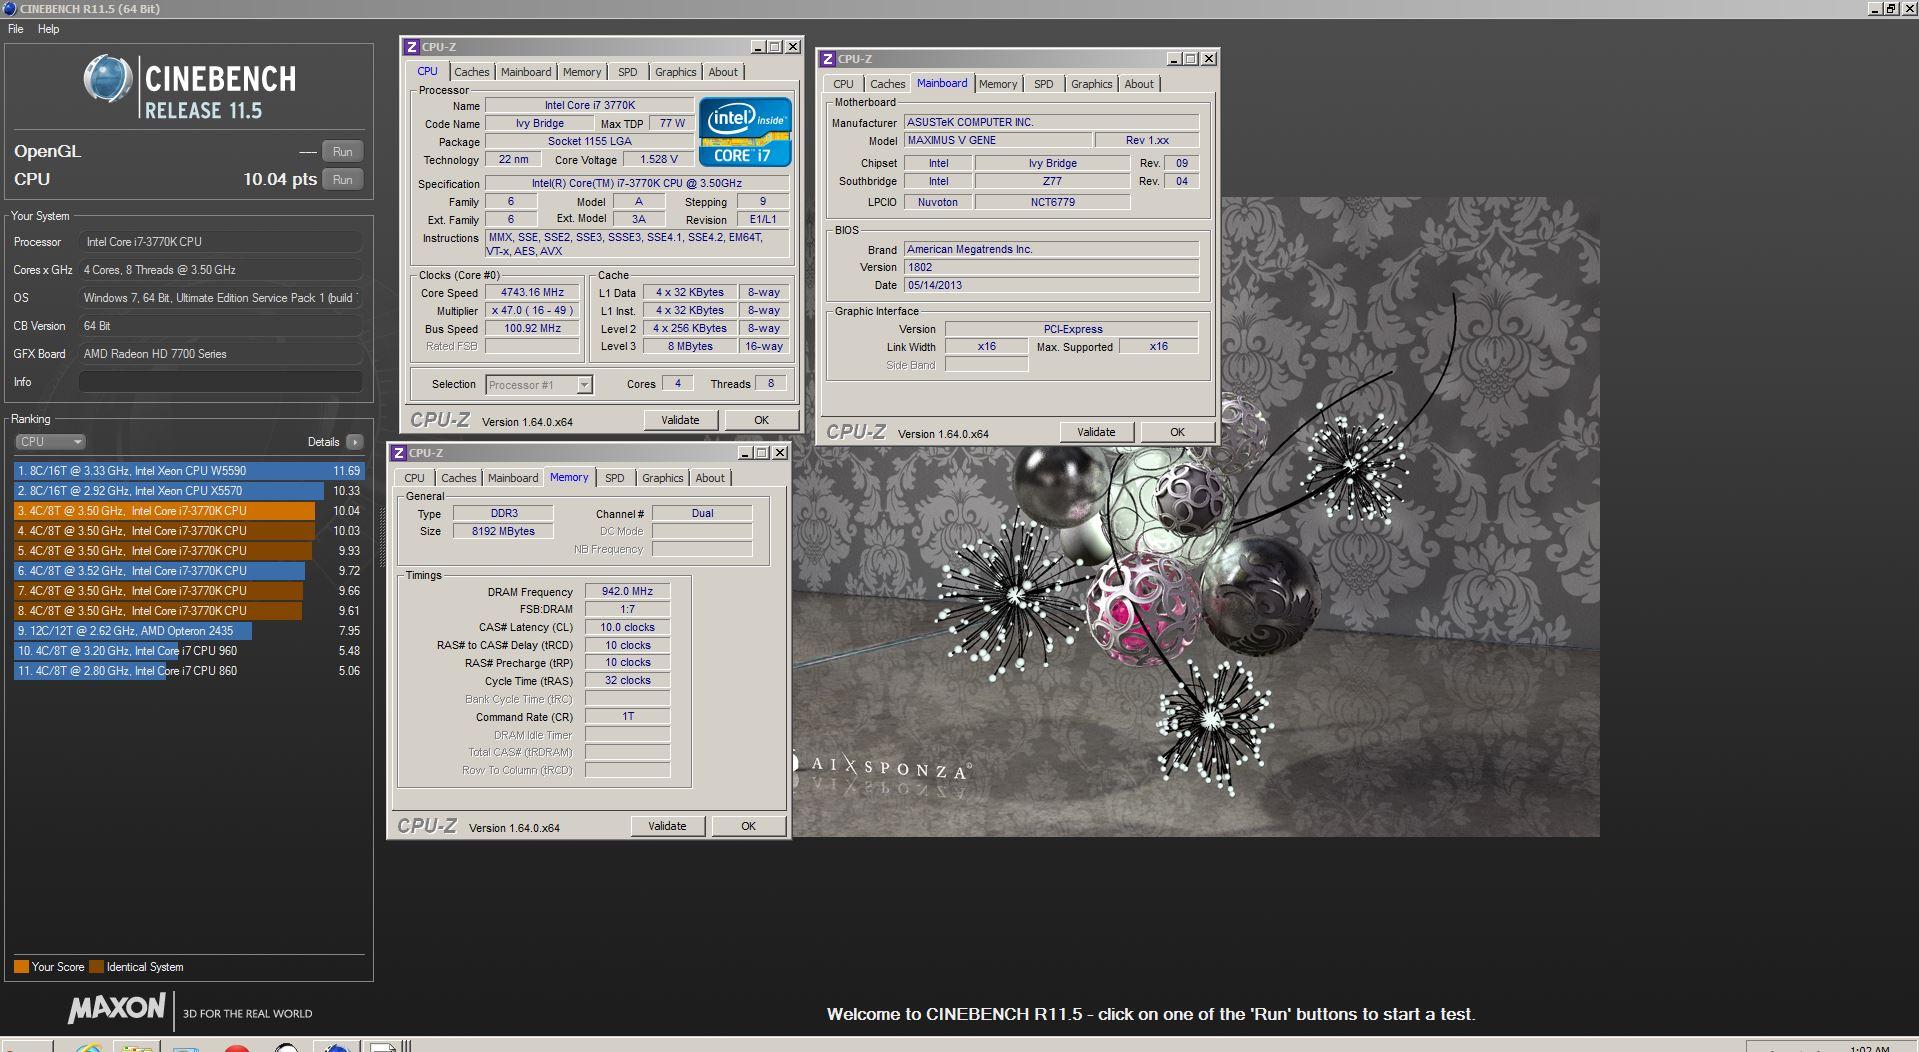Click OK in the CPU-Z Memory window
The height and width of the screenshot is (1052, 1919).
[x=748, y=826]
